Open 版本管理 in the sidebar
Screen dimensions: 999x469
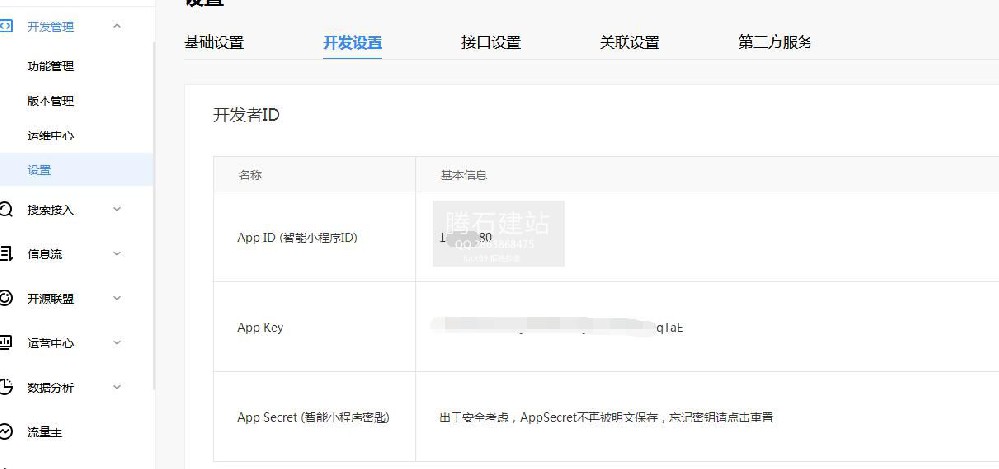pos(50,101)
